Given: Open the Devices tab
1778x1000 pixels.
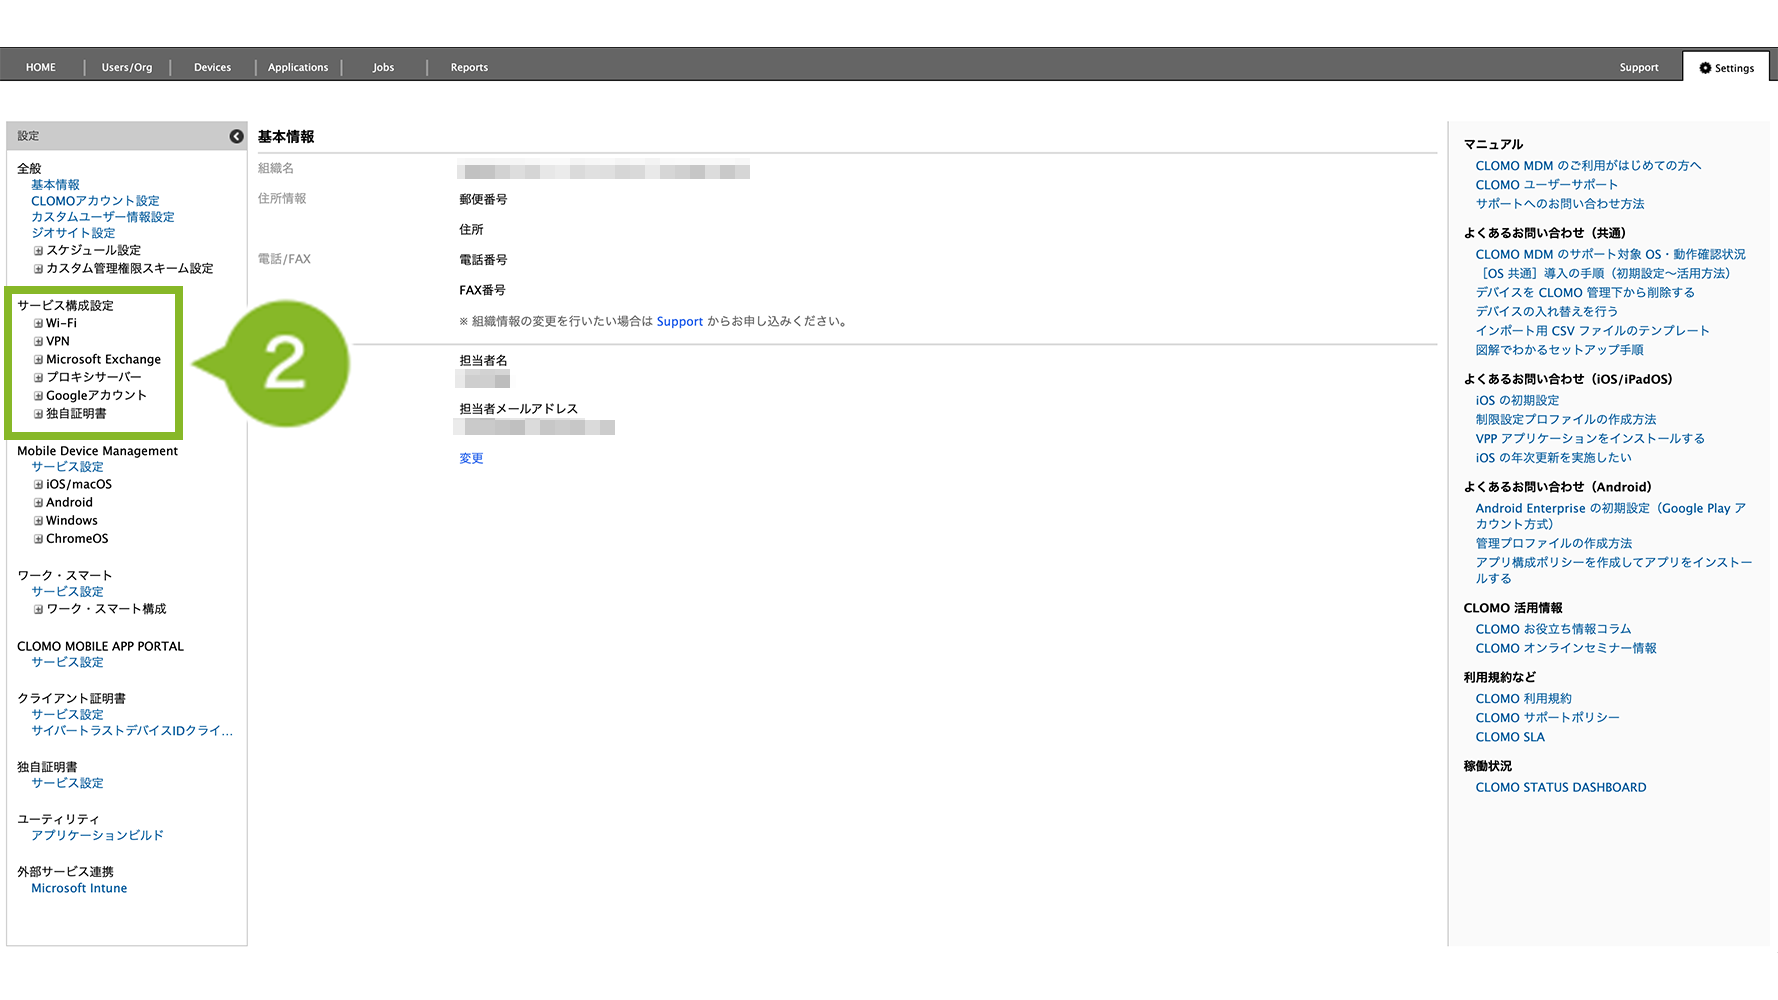Looking at the screenshot, I should (212, 68).
